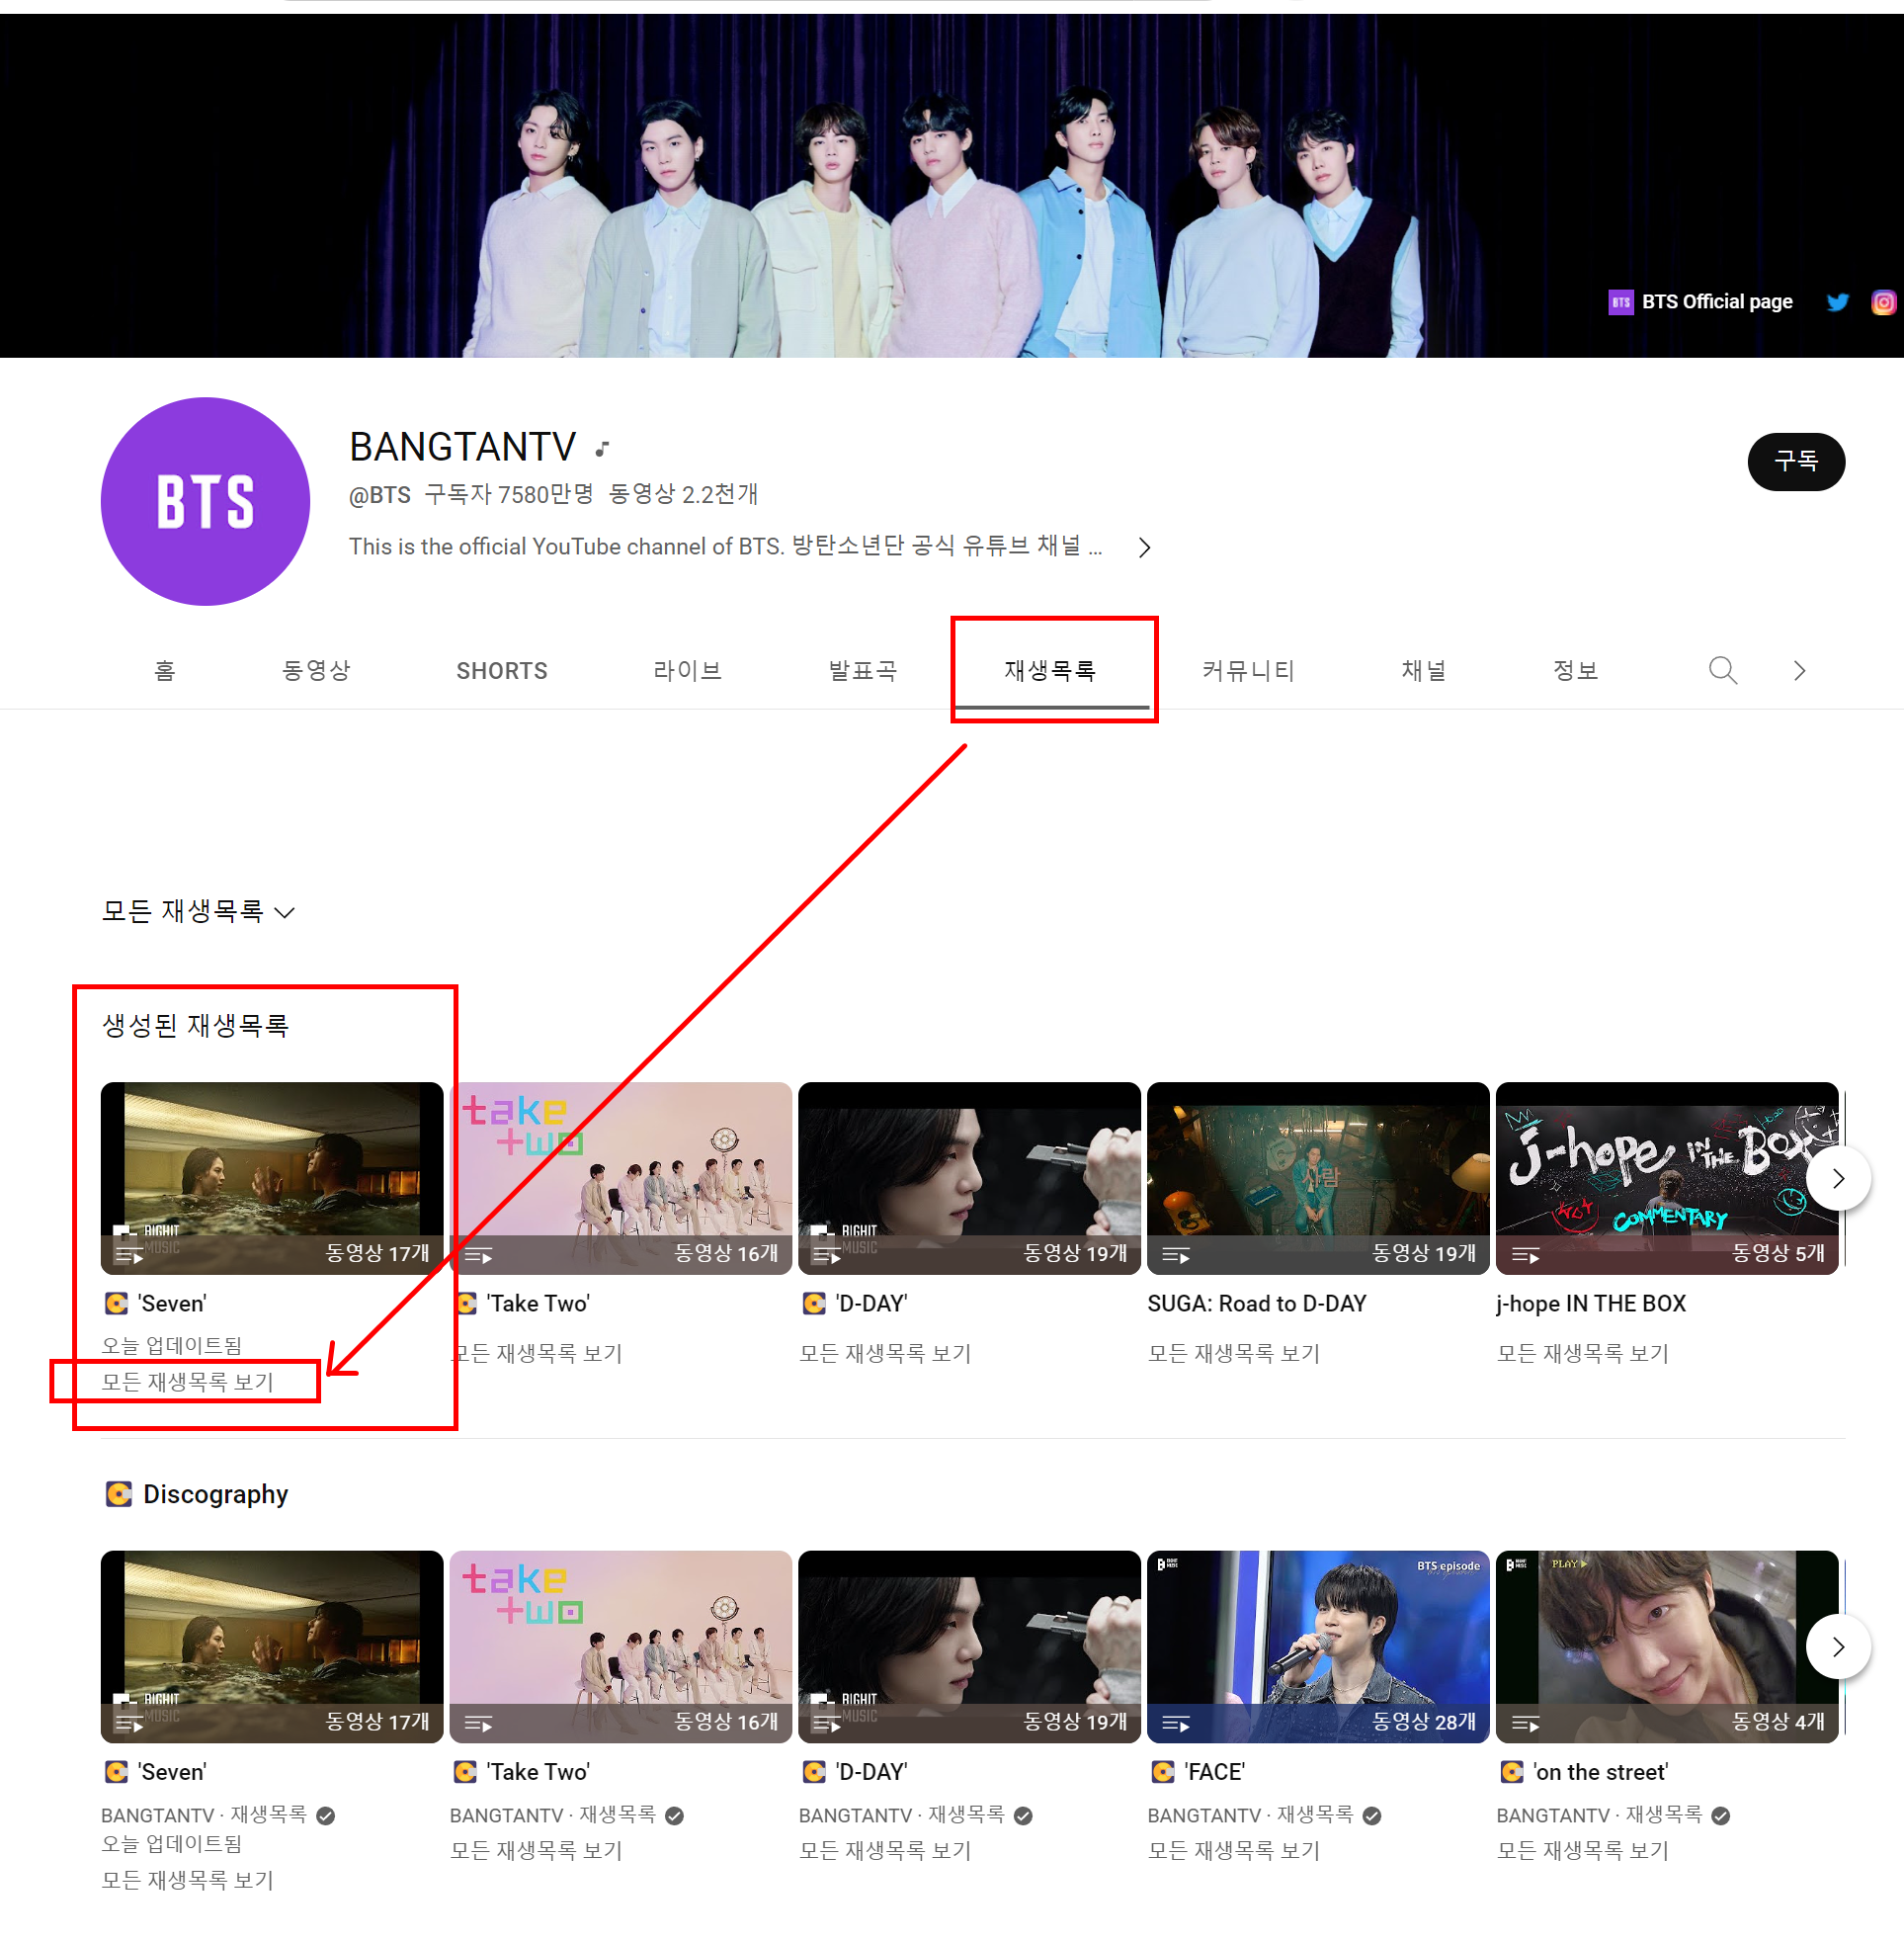Switch to the 커뮤니티 tab
The width and height of the screenshot is (1904, 1941).
1248,670
